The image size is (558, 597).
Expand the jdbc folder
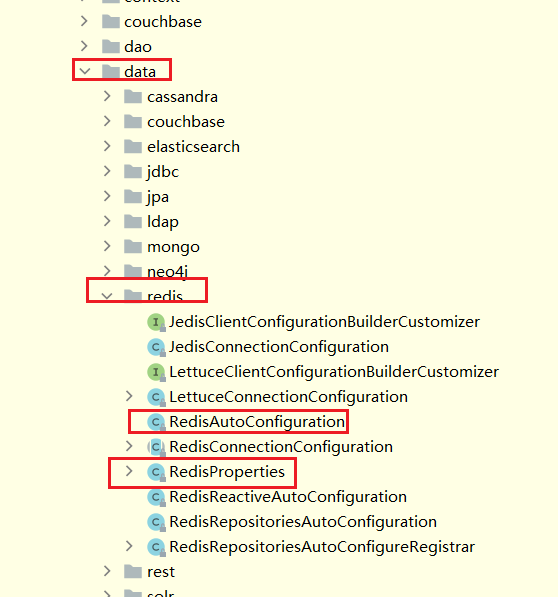tap(107, 171)
